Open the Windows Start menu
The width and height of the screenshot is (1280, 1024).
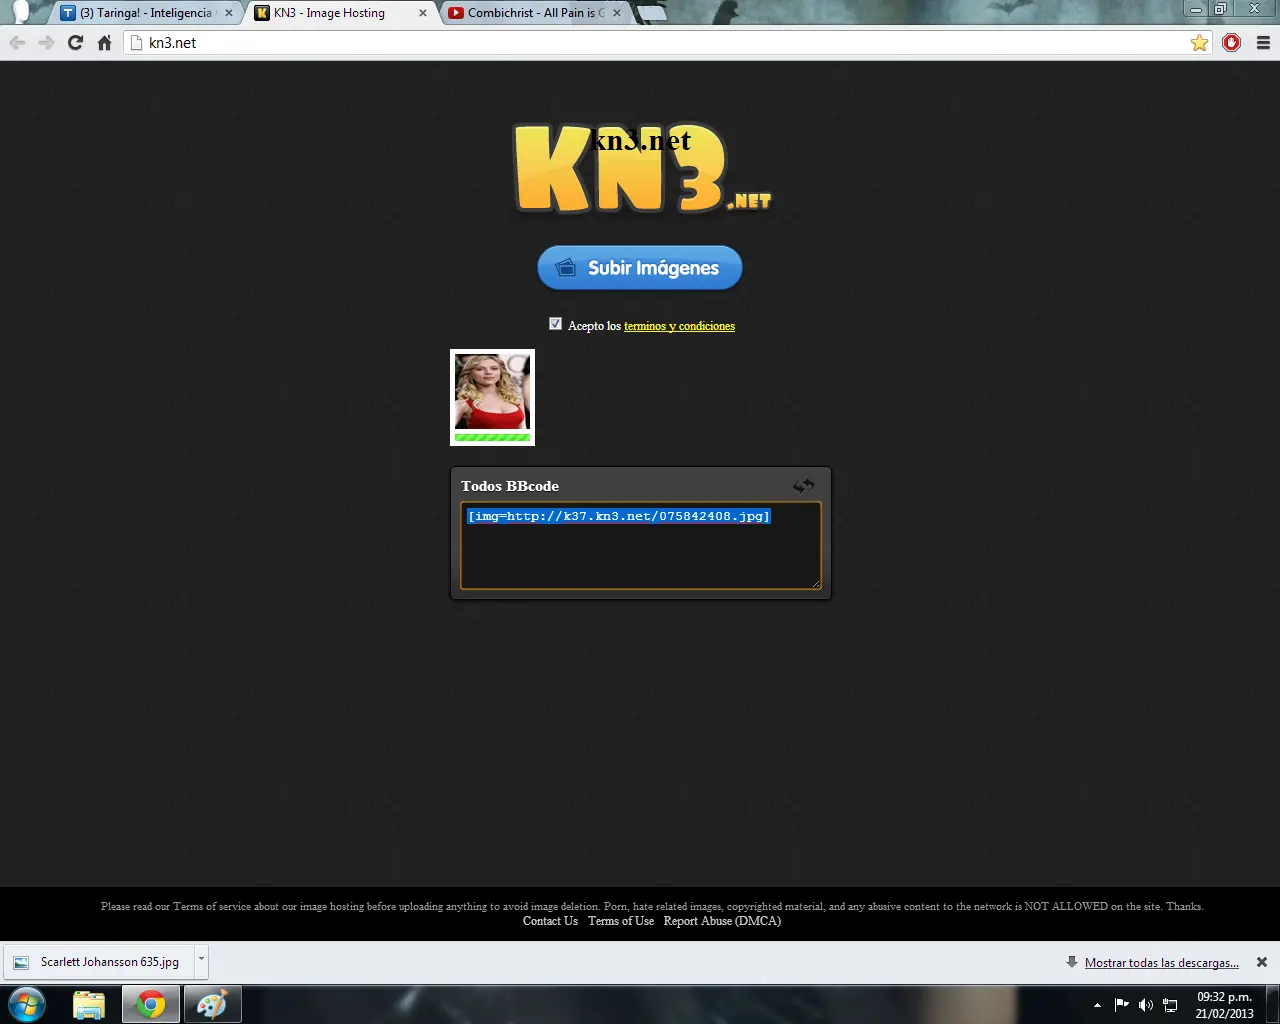[27, 1004]
